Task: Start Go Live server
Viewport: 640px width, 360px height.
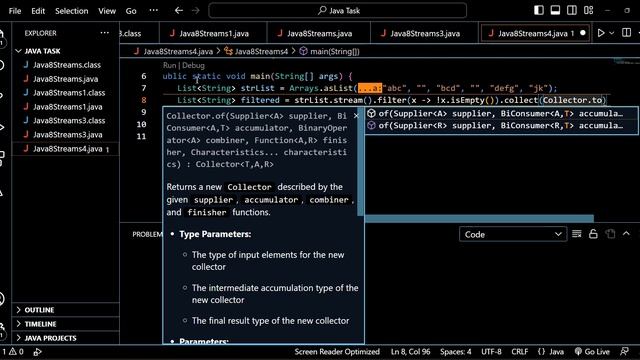Action: tap(592, 351)
